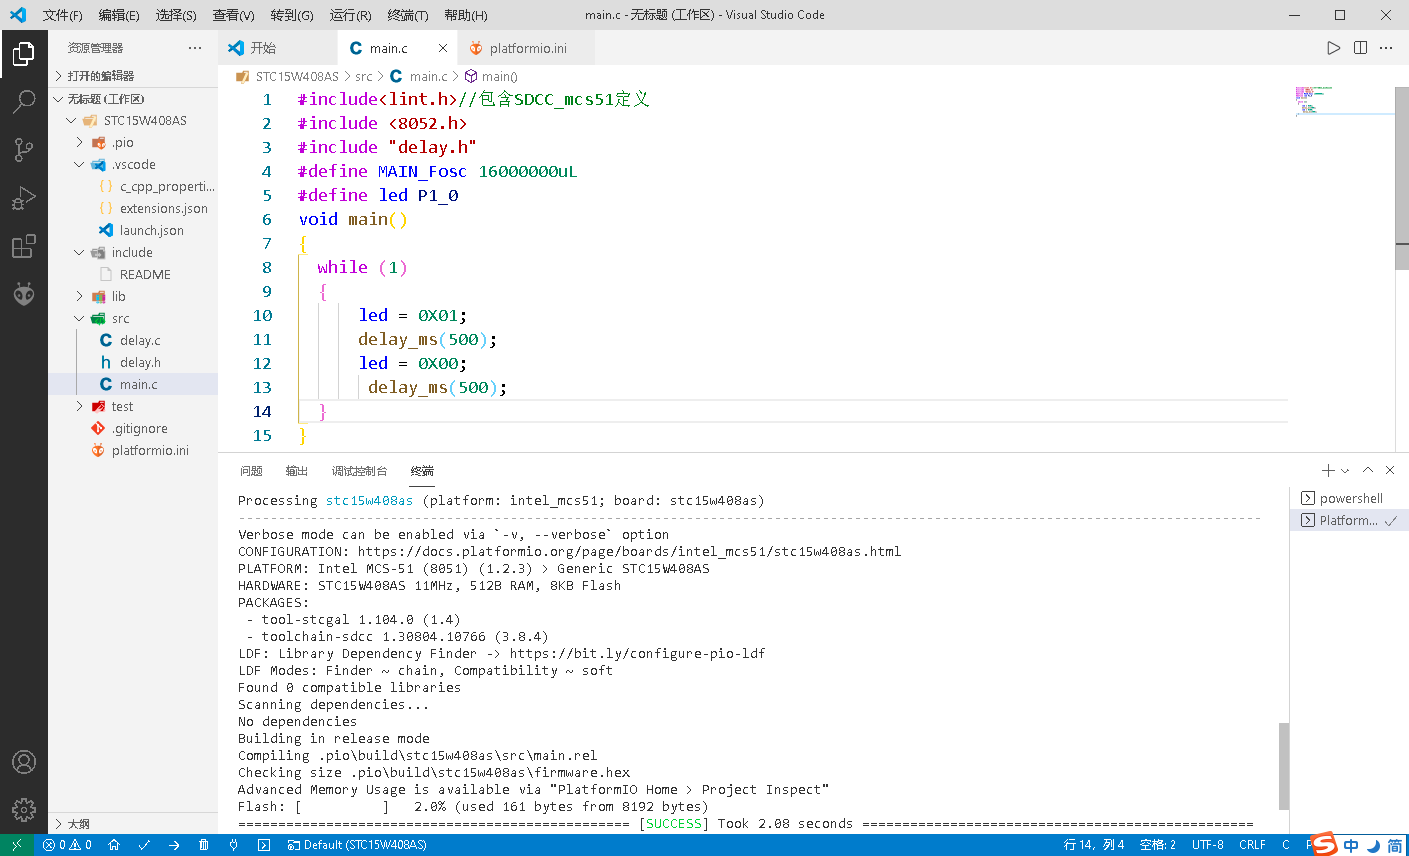Open launch.json in the explorer tree

click(x=133, y=231)
